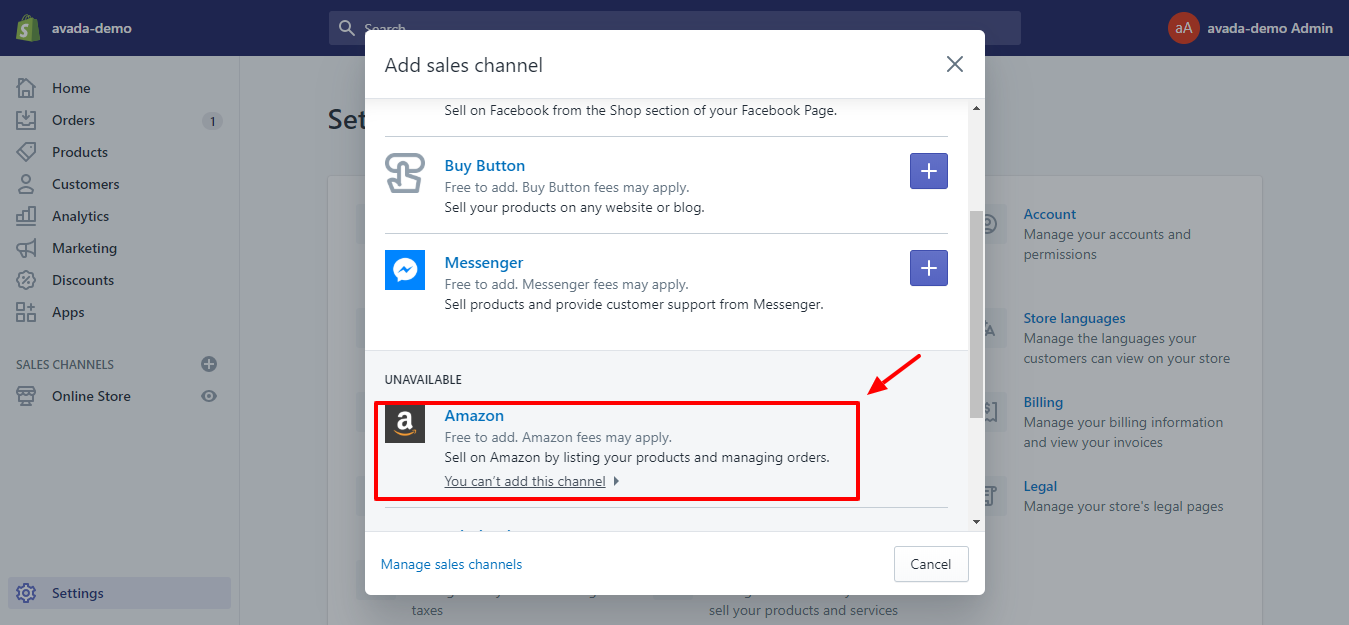This screenshot has width=1349, height=625.
Task: Click the aA user avatar
Action: tap(1183, 28)
